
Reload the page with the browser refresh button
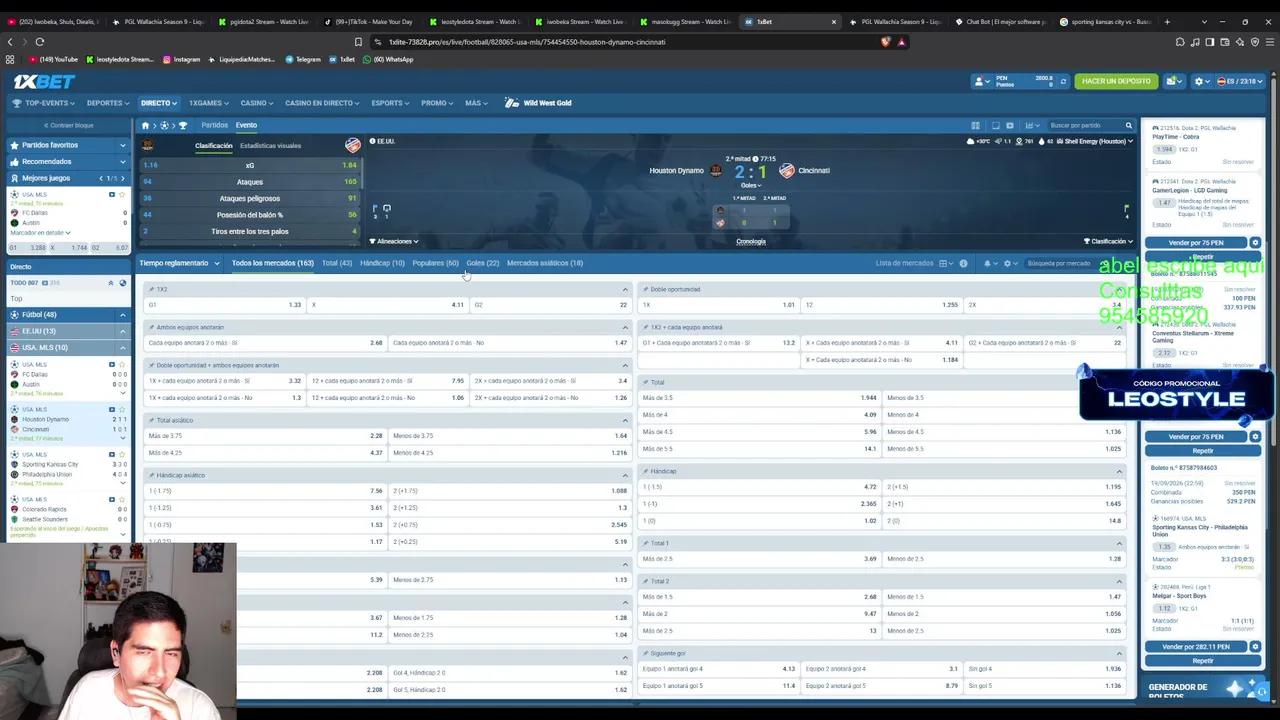click(x=40, y=42)
